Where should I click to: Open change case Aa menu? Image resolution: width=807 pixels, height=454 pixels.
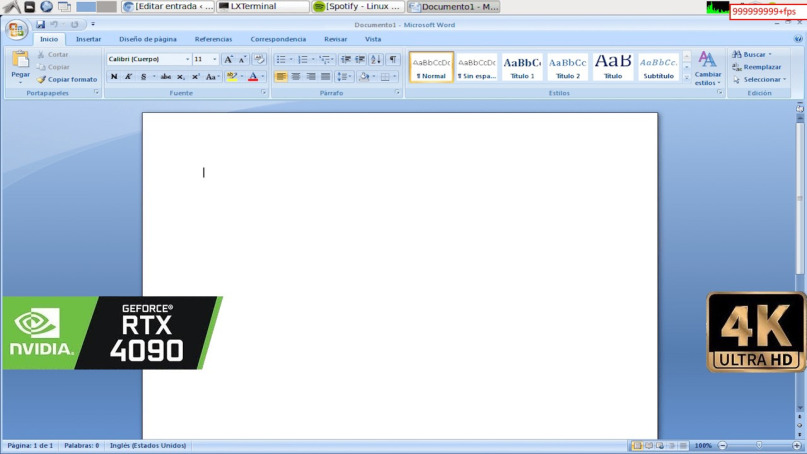tap(212, 77)
